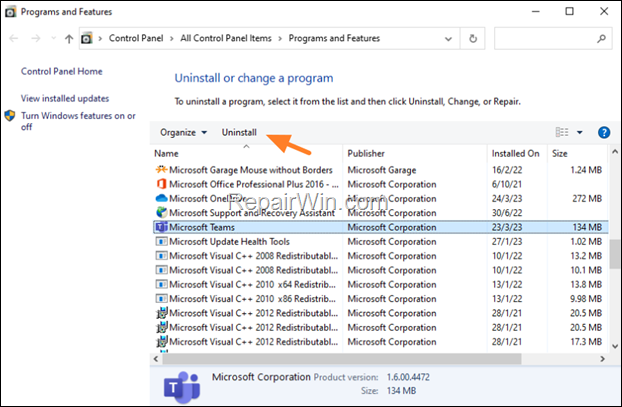This screenshot has height=407, width=622.
Task: Select Microsoft Visual C++ 2010 x86 Redistributable
Action: click(252, 299)
